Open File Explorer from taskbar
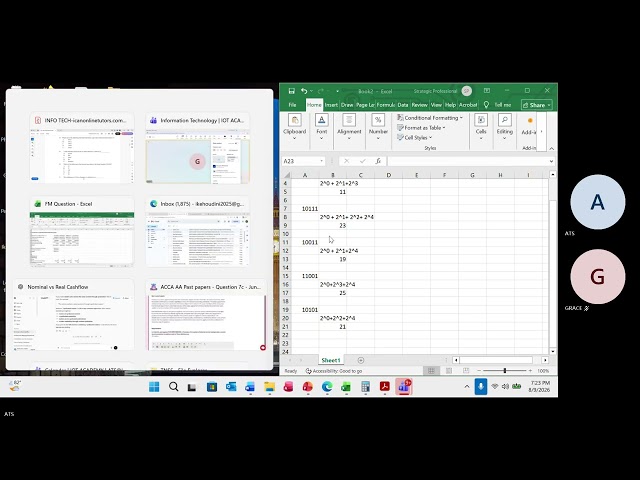Screen dimensions: 640x480 click(x=269, y=386)
